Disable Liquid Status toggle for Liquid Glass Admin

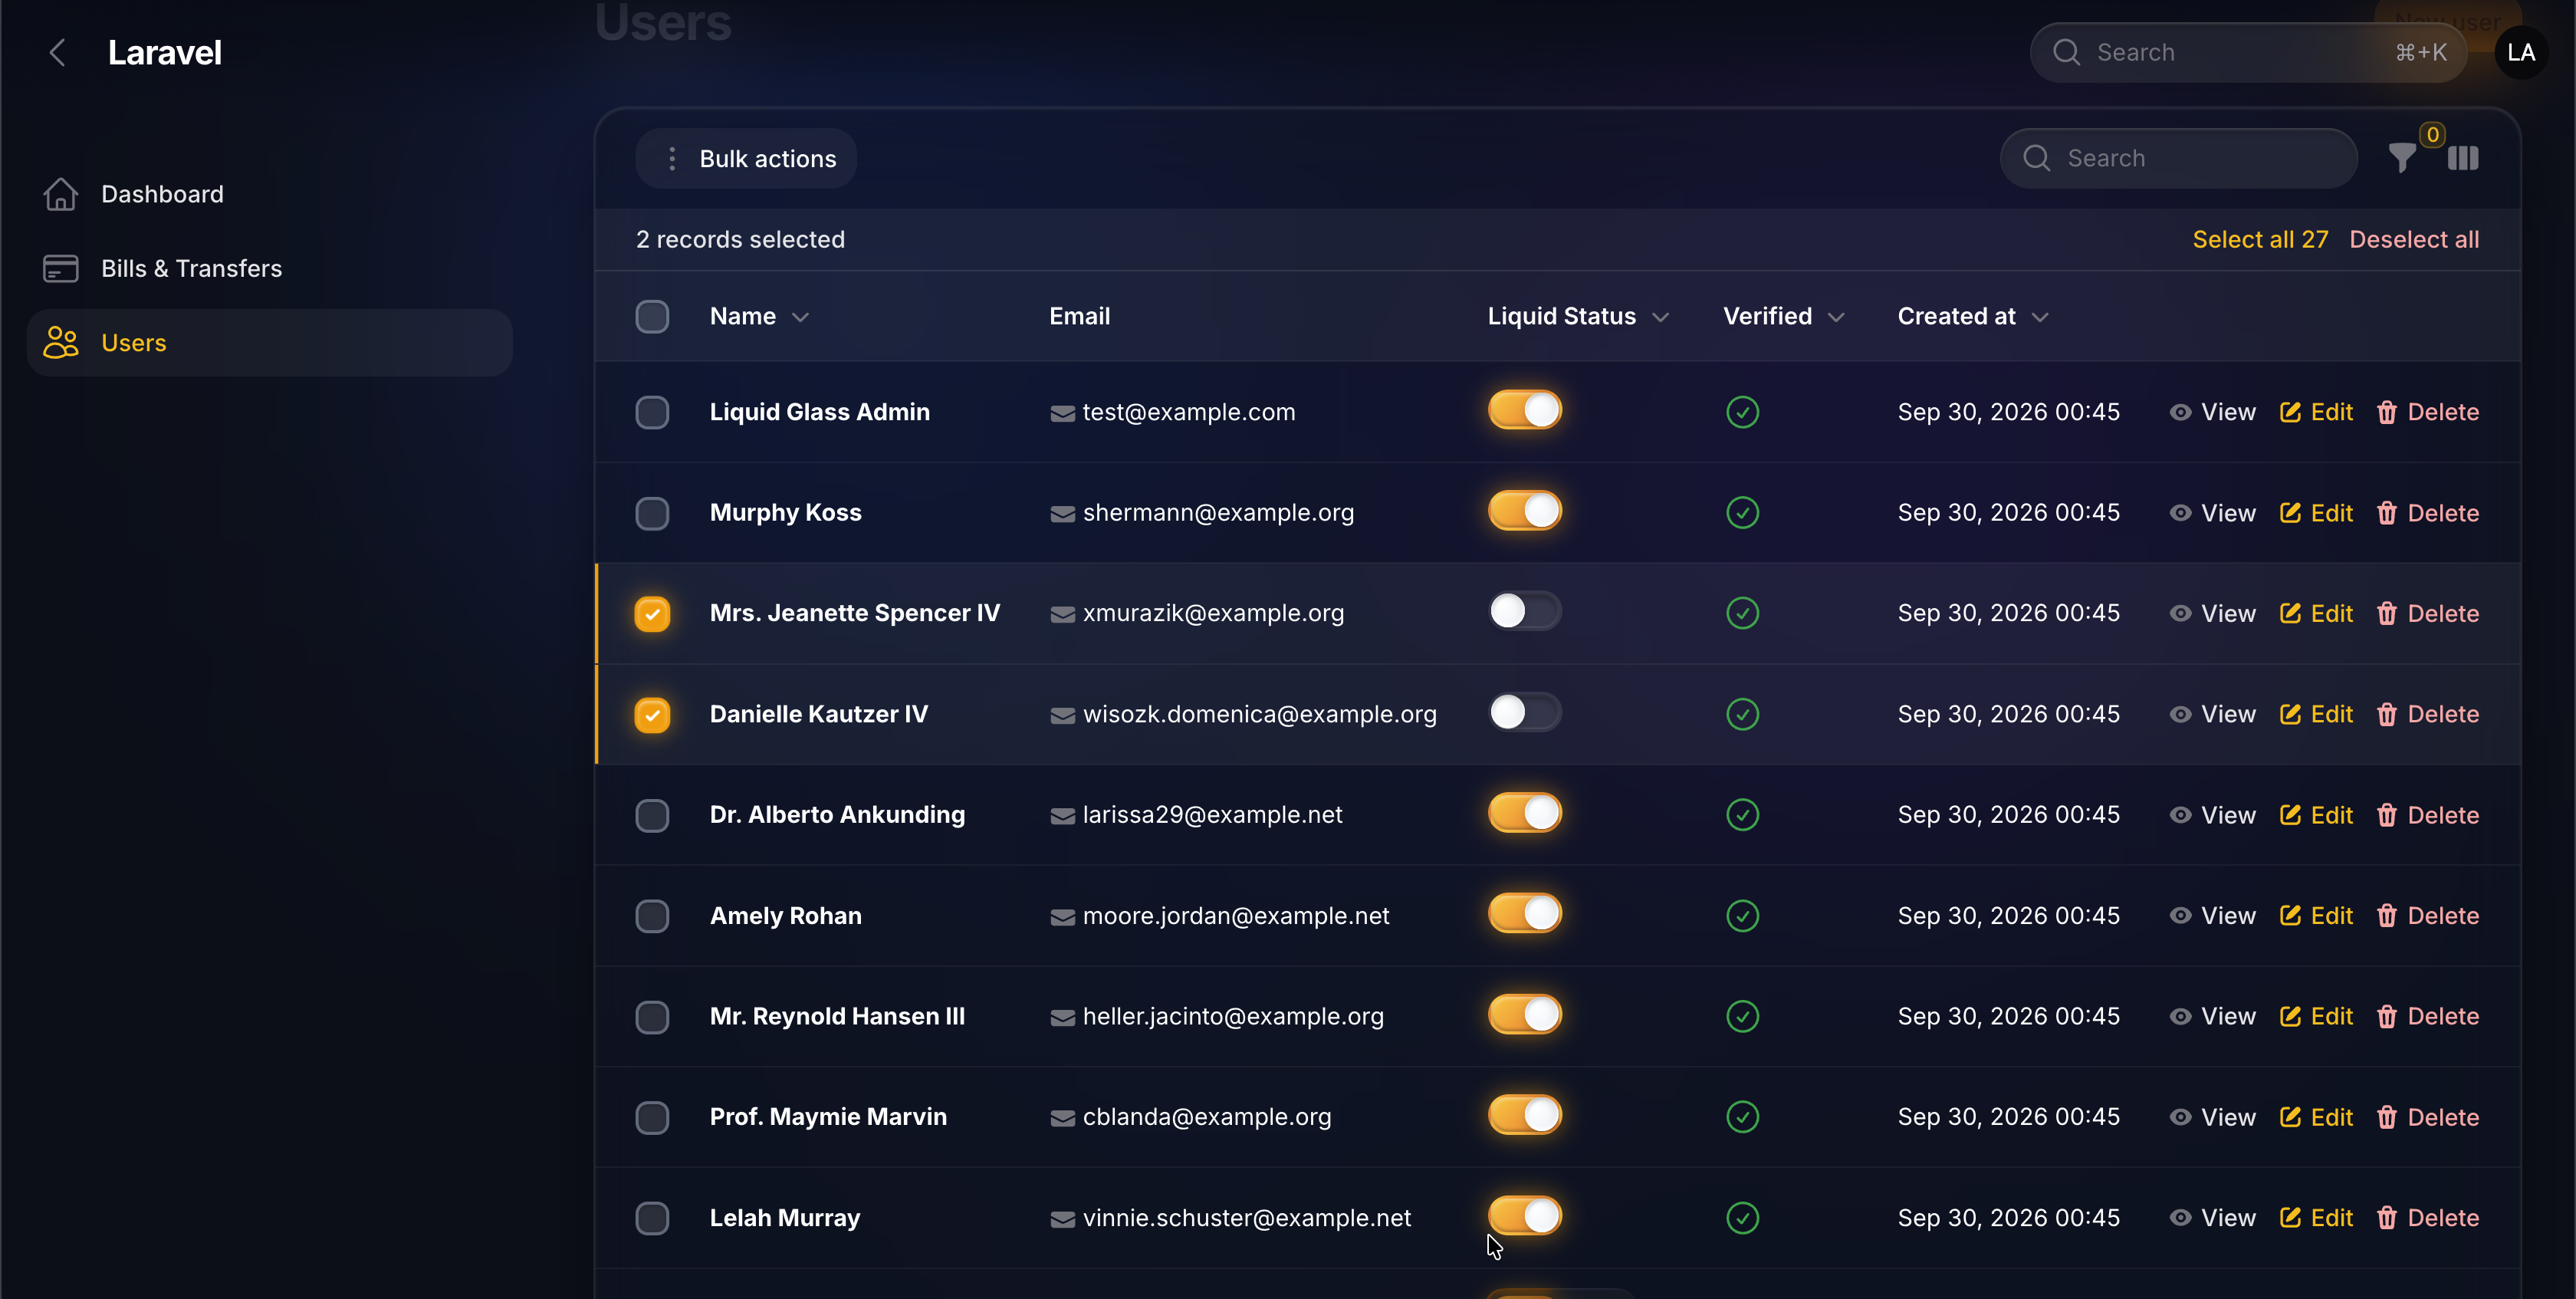[1525, 410]
